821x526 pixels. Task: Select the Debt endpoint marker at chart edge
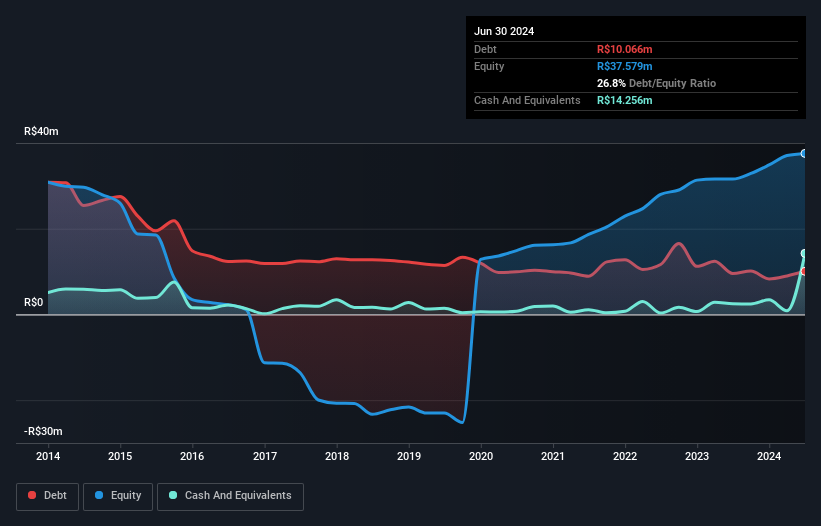click(x=804, y=271)
